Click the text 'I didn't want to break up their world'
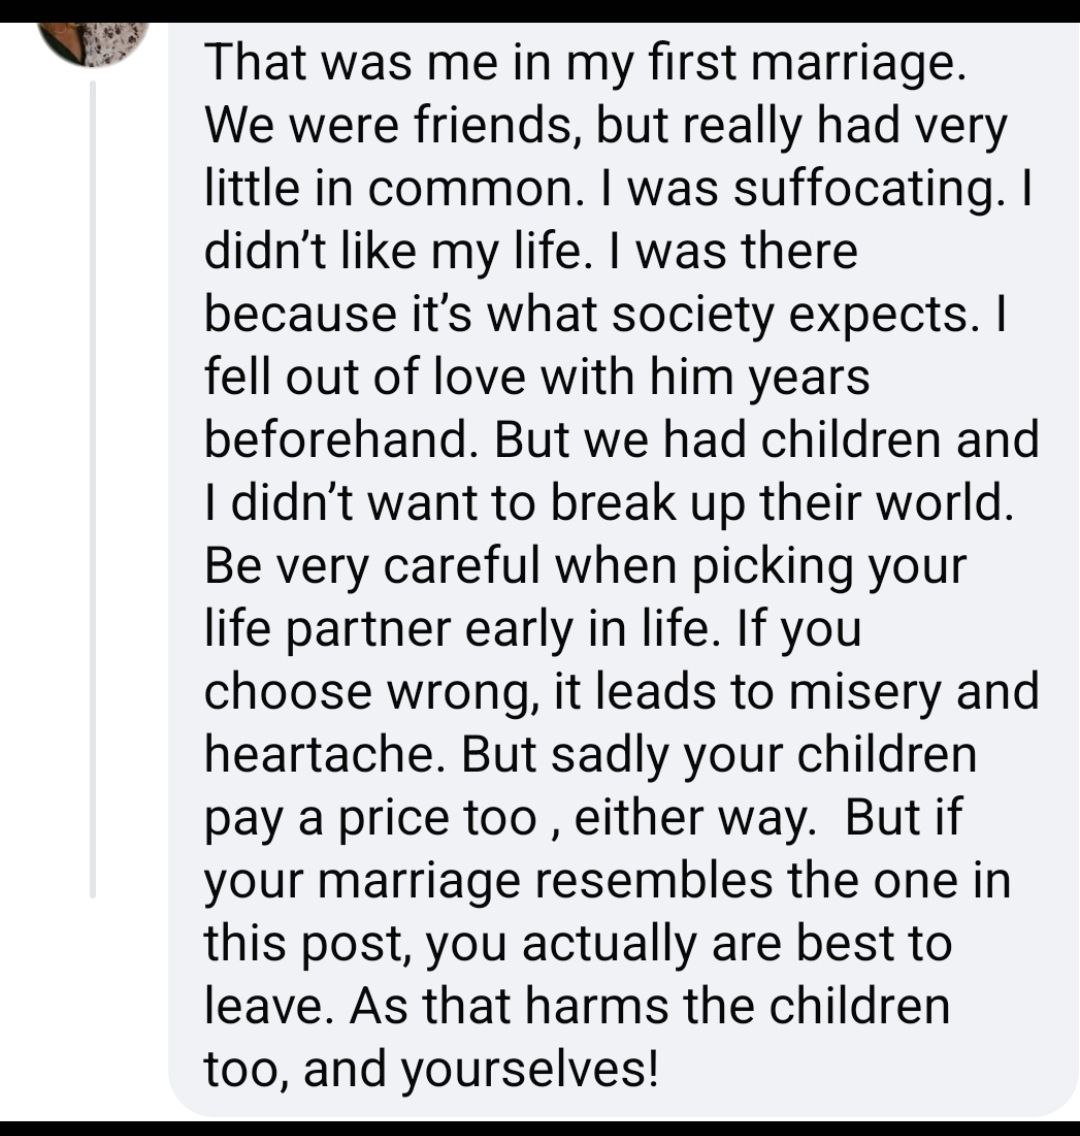 (x=609, y=503)
